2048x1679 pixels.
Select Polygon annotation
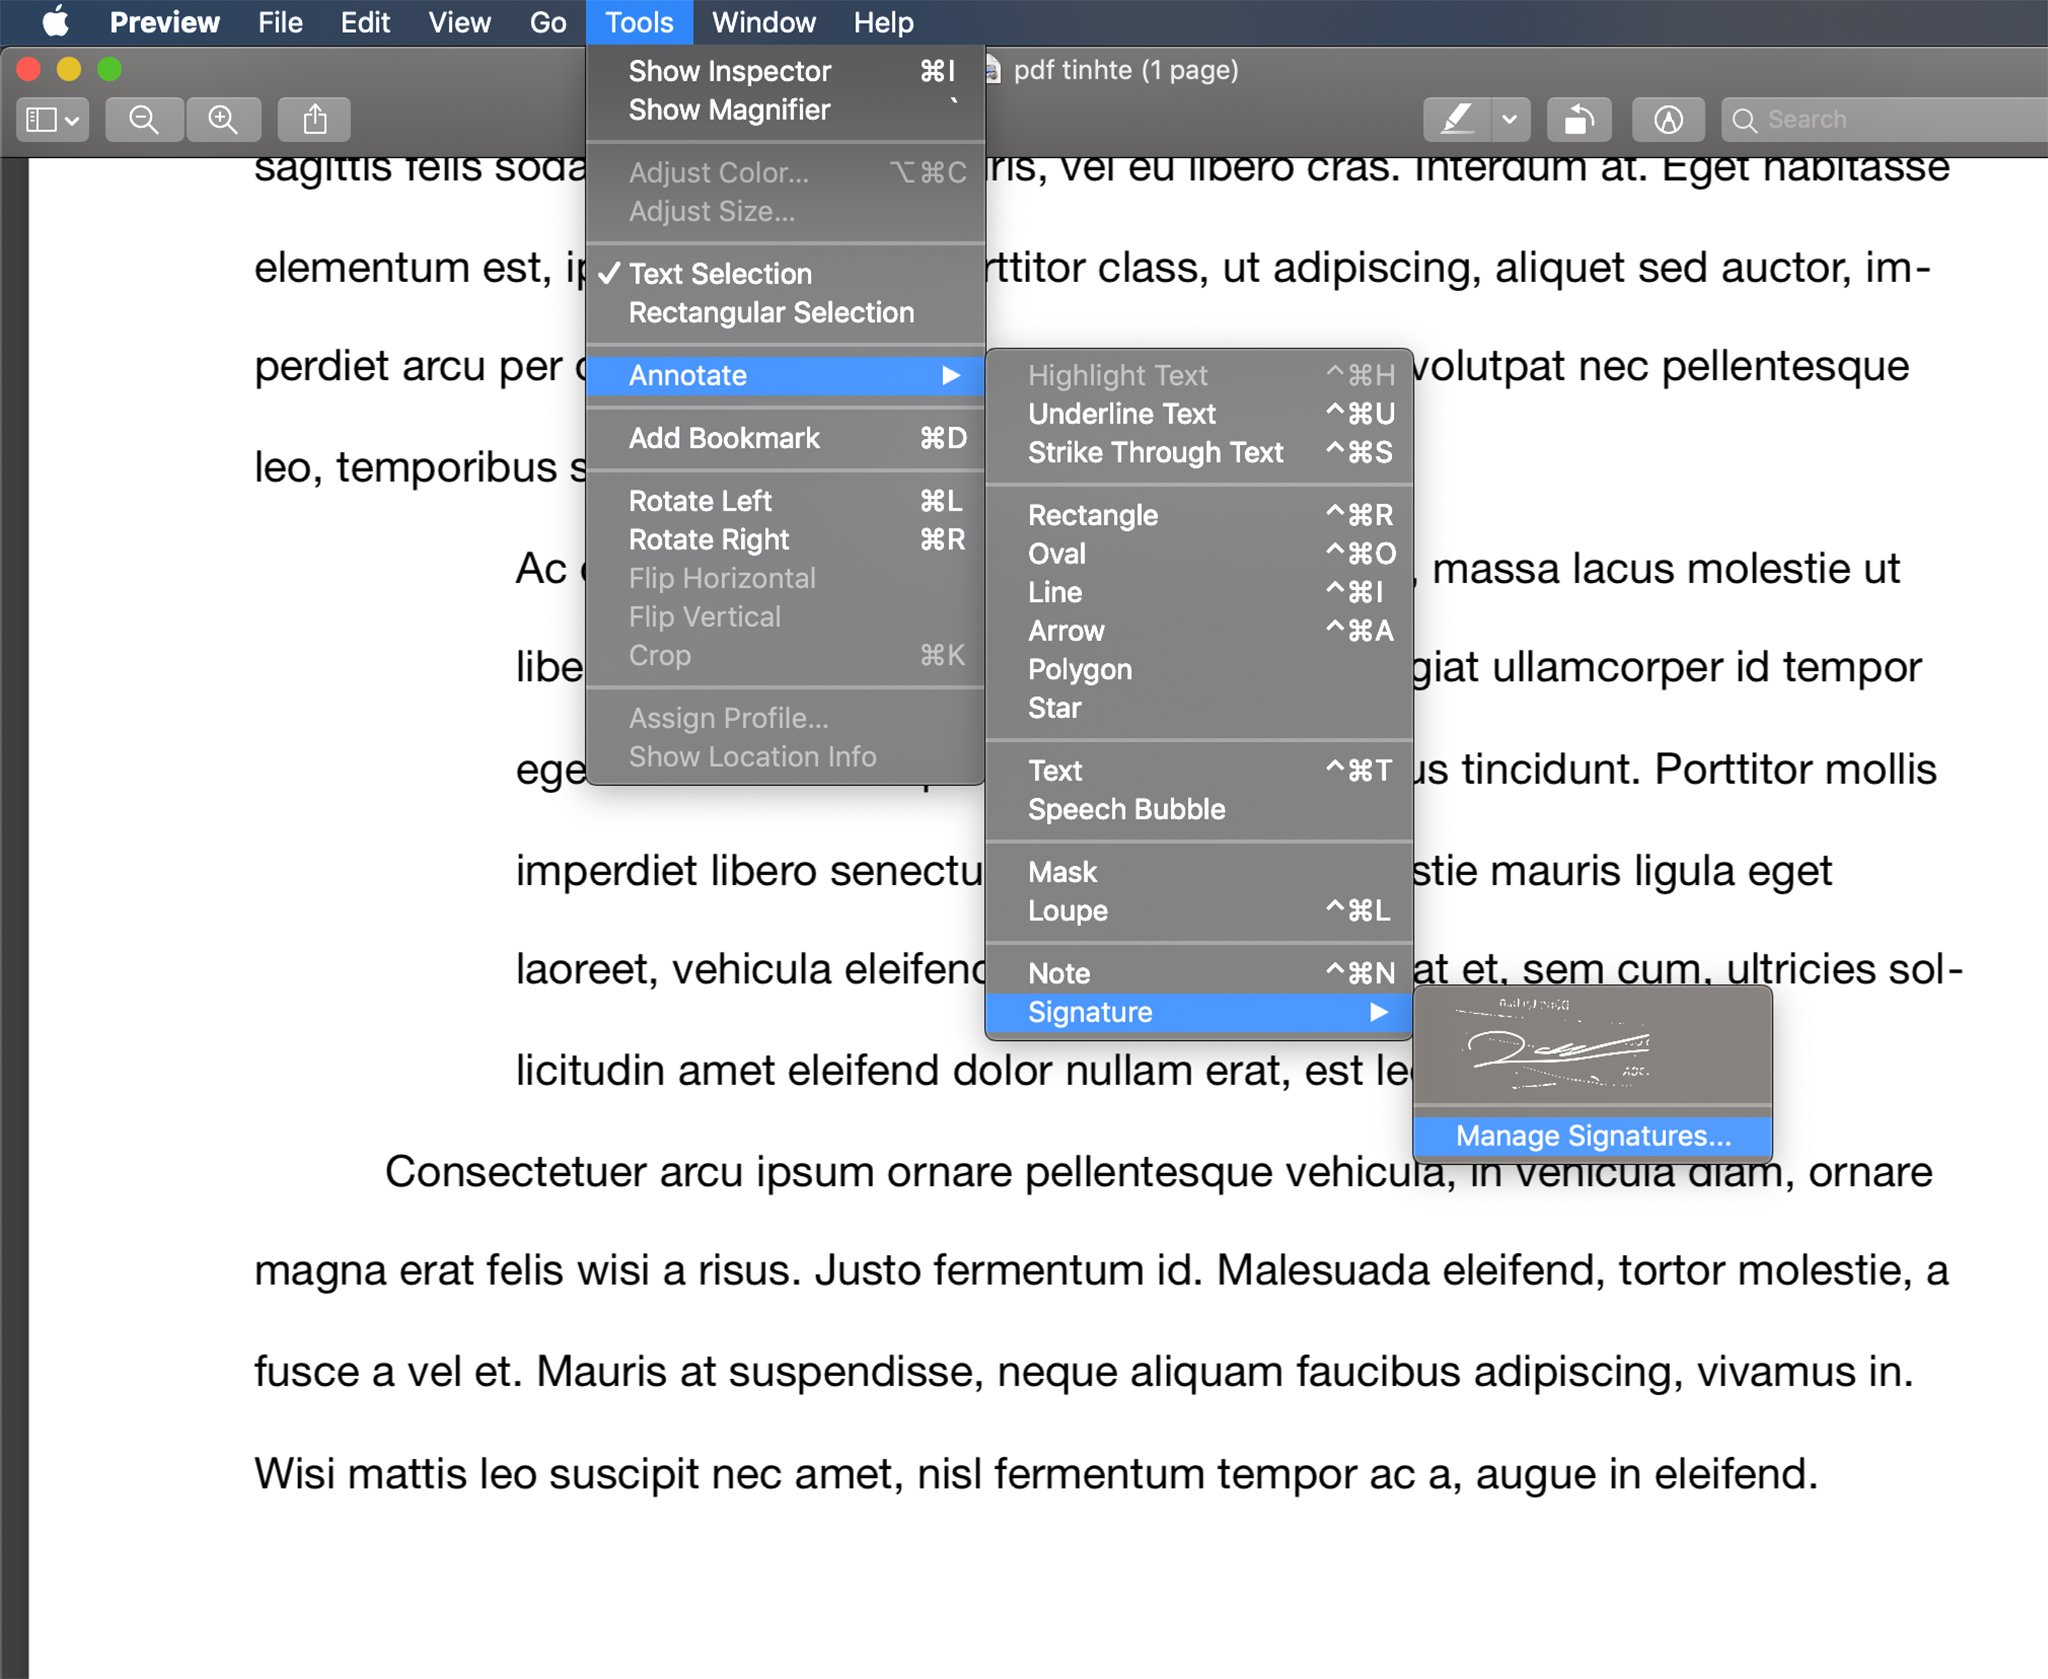click(x=1199, y=670)
